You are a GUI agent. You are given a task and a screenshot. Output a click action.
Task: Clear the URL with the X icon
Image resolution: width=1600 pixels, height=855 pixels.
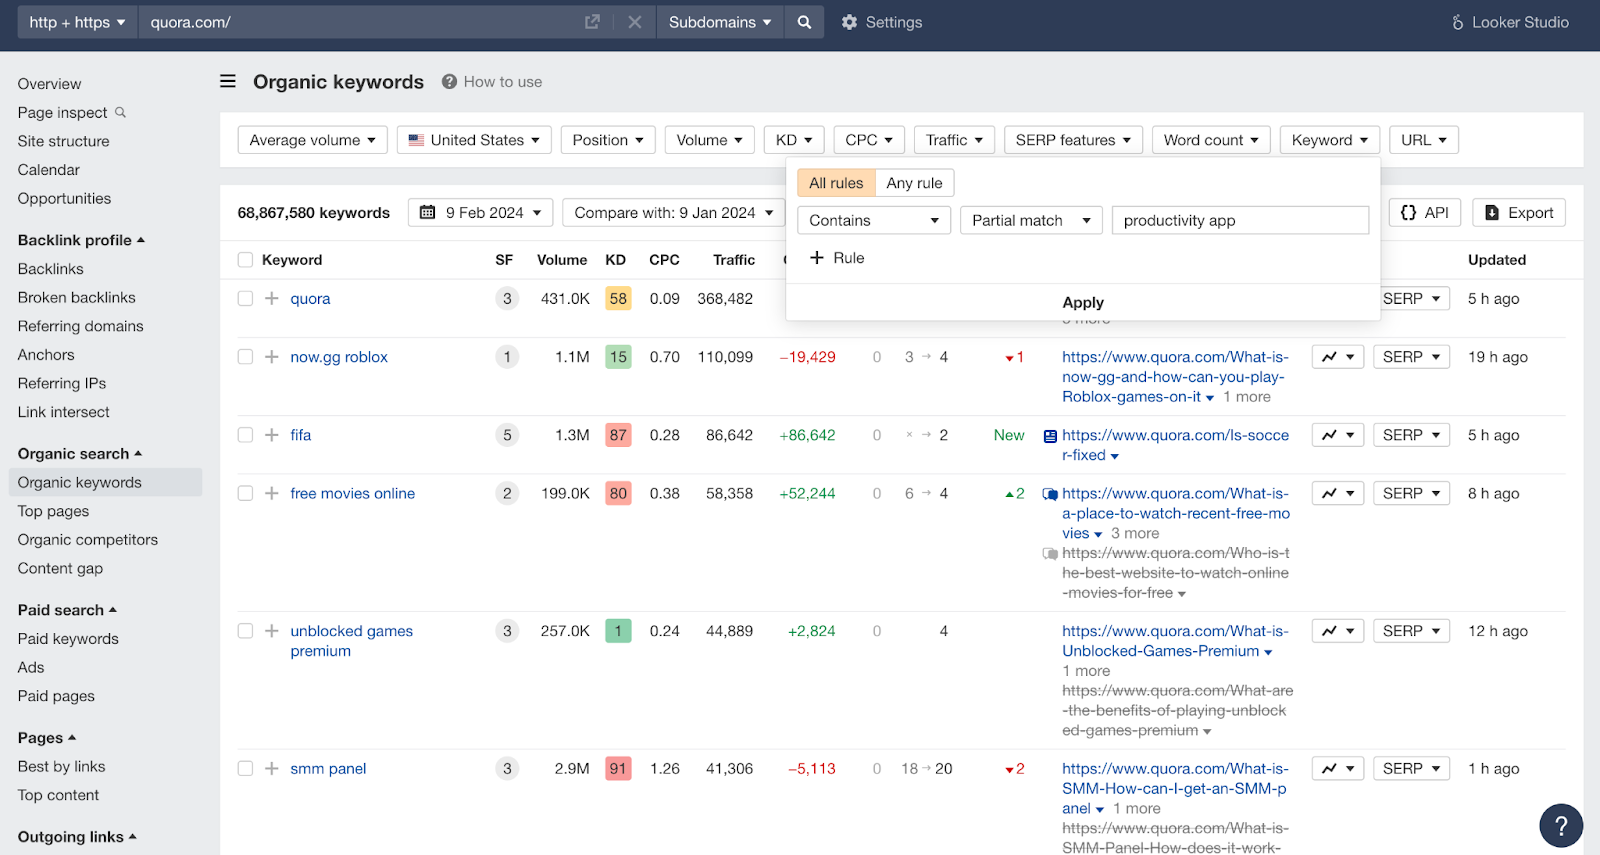(x=635, y=22)
